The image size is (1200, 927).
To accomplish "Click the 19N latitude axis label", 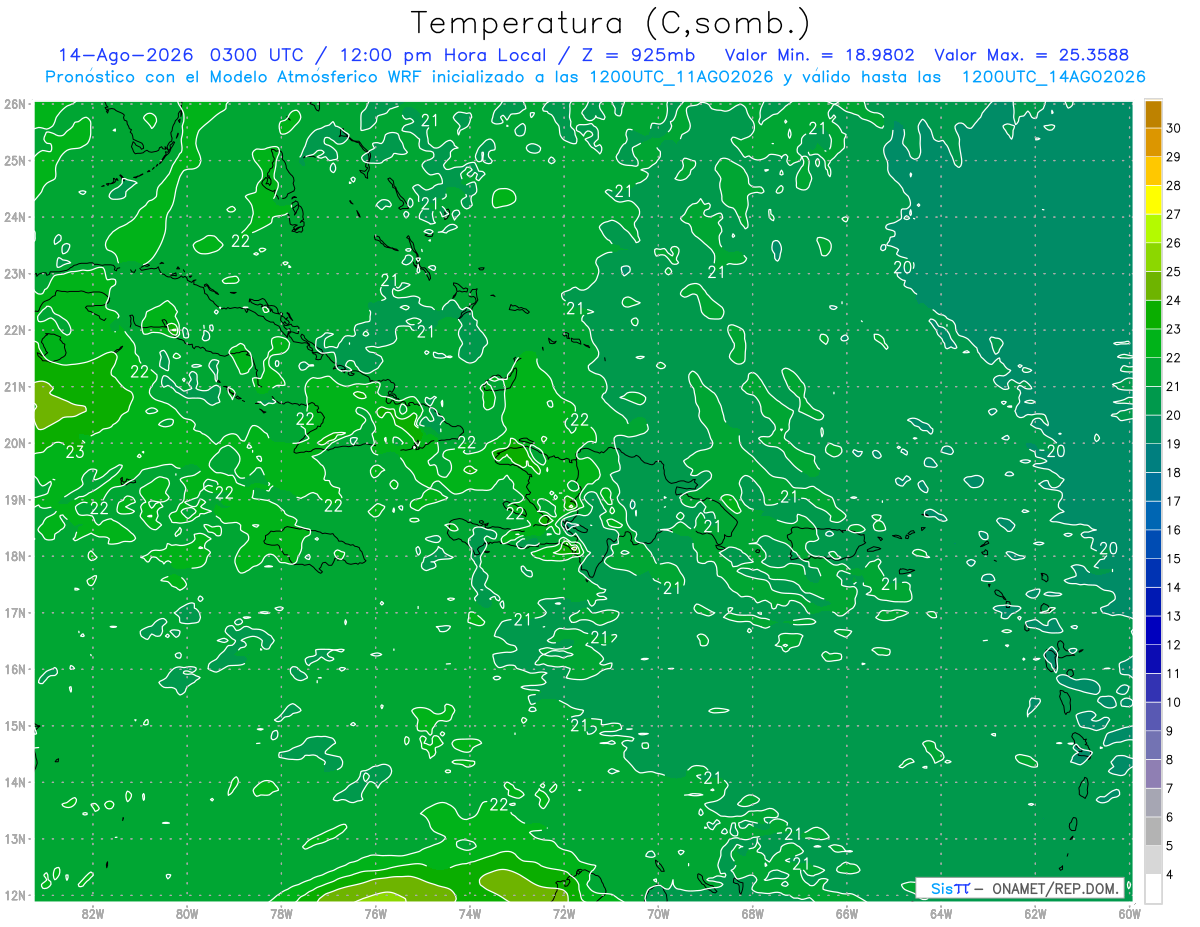I will tap(15, 499).
